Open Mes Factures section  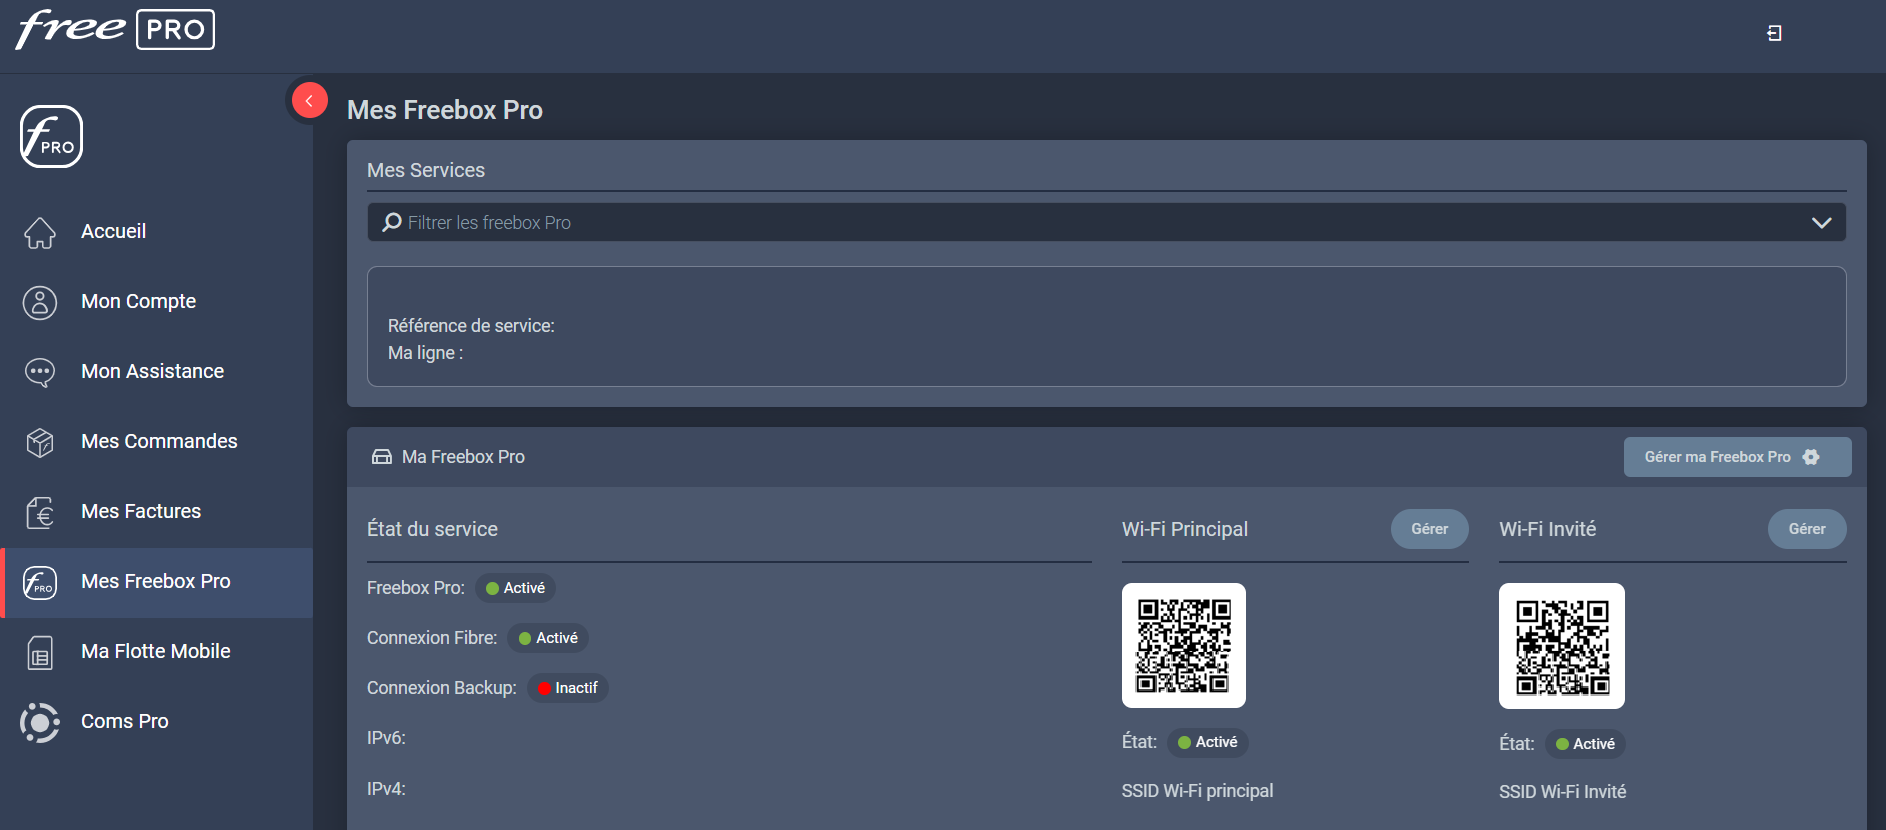click(x=156, y=511)
